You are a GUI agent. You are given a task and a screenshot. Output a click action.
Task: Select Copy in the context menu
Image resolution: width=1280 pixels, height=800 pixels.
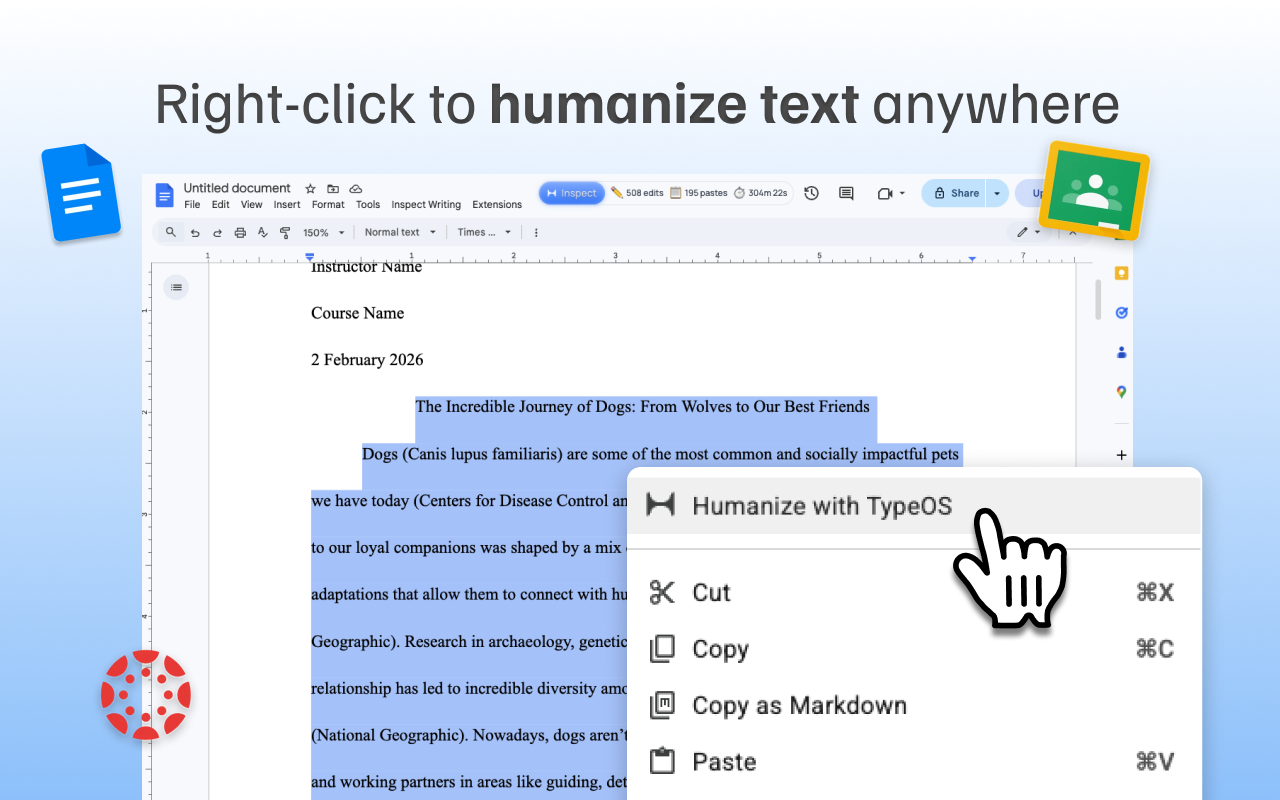click(914, 649)
